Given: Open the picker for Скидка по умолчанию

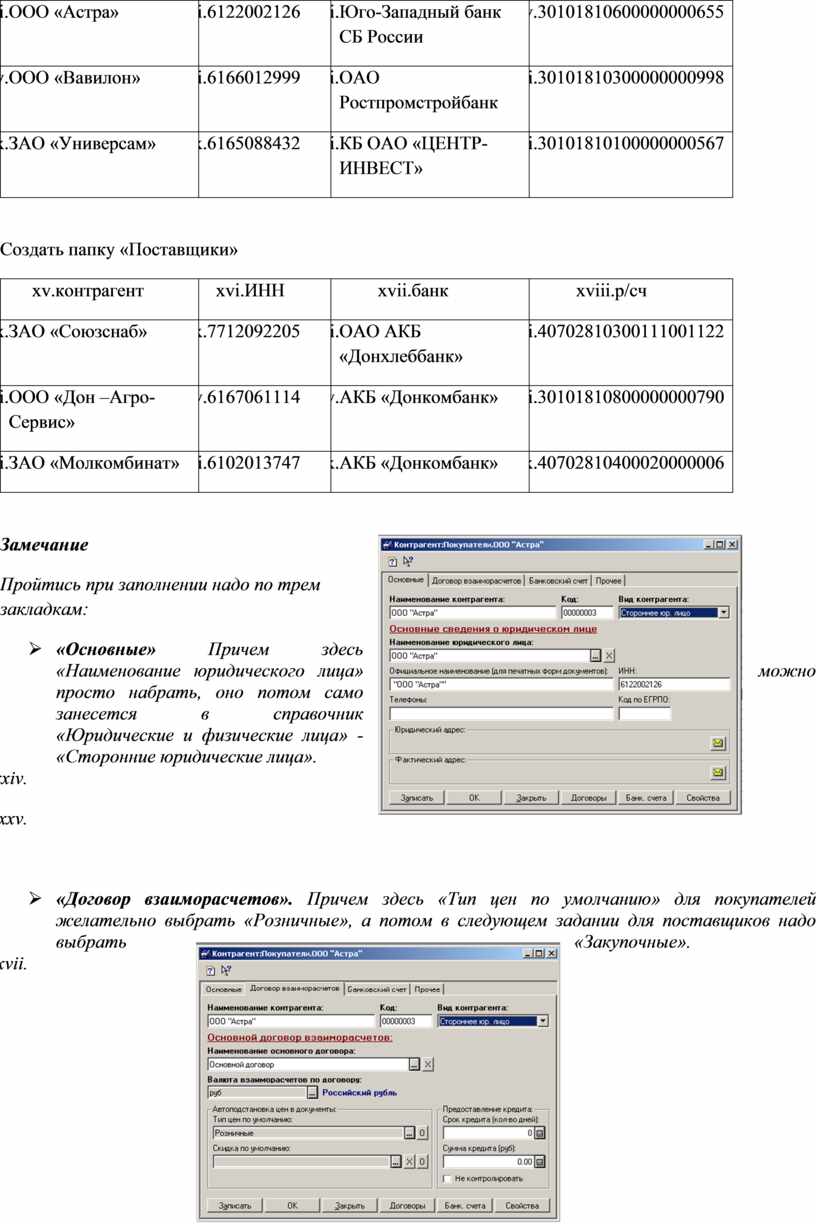Looking at the screenshot, I should click(396, 1162).
